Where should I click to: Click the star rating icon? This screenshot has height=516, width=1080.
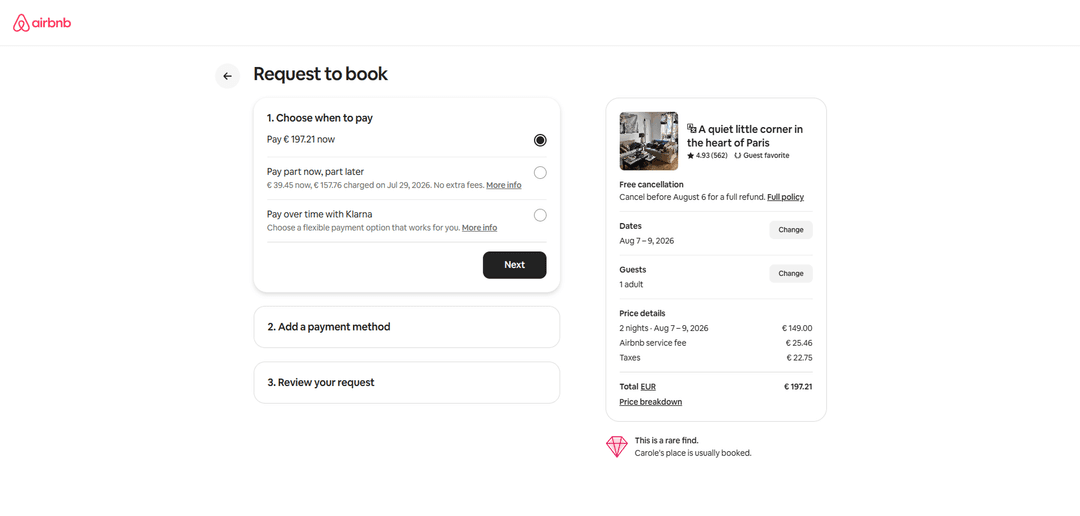690,156
